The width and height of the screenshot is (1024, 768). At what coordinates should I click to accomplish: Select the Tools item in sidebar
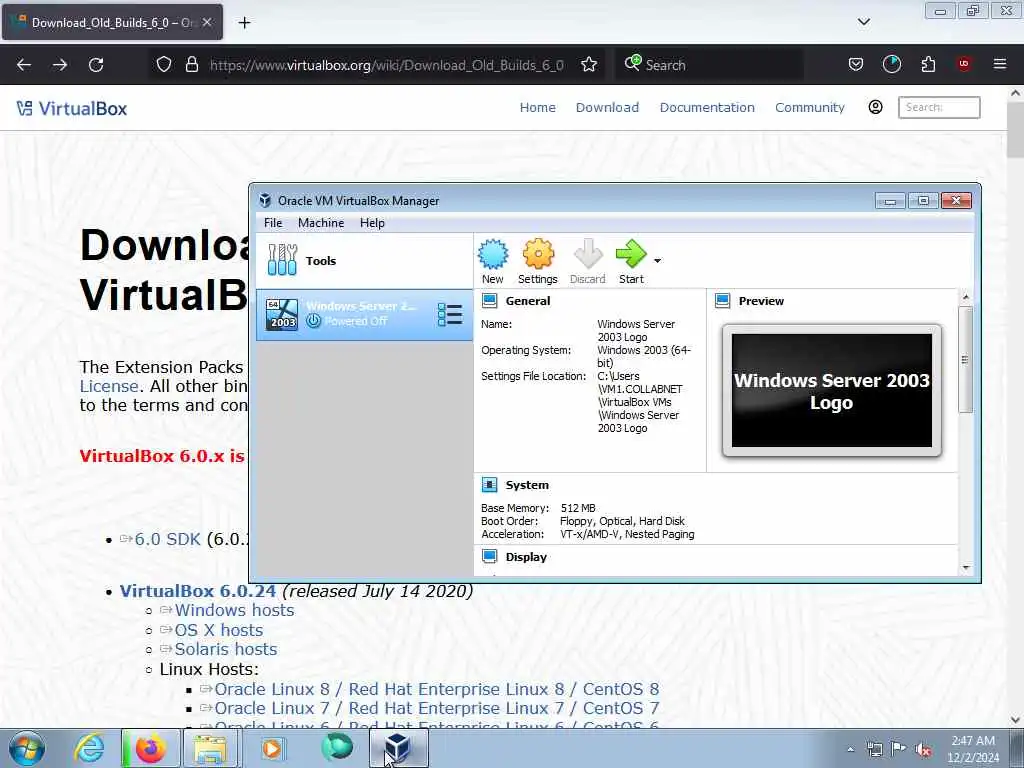tap(364, 261)
